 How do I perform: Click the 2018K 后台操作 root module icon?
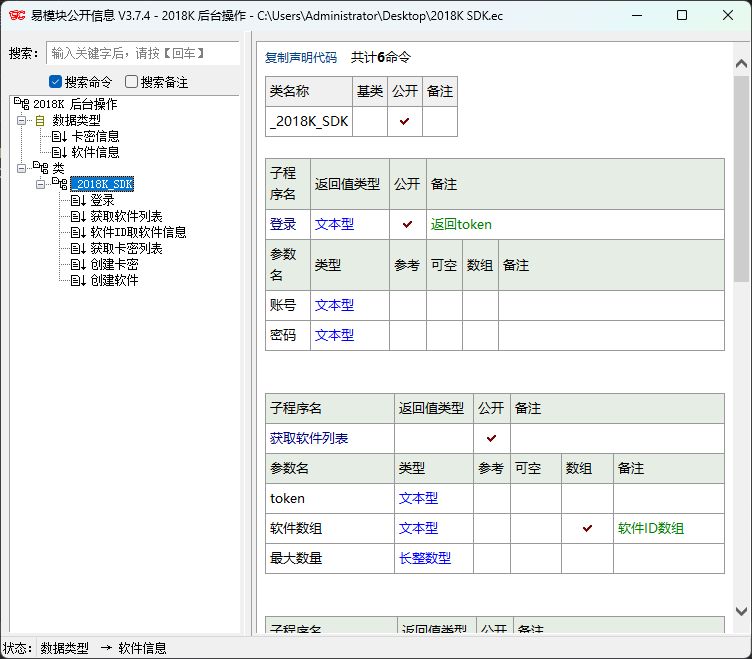[x=21, y=104]
